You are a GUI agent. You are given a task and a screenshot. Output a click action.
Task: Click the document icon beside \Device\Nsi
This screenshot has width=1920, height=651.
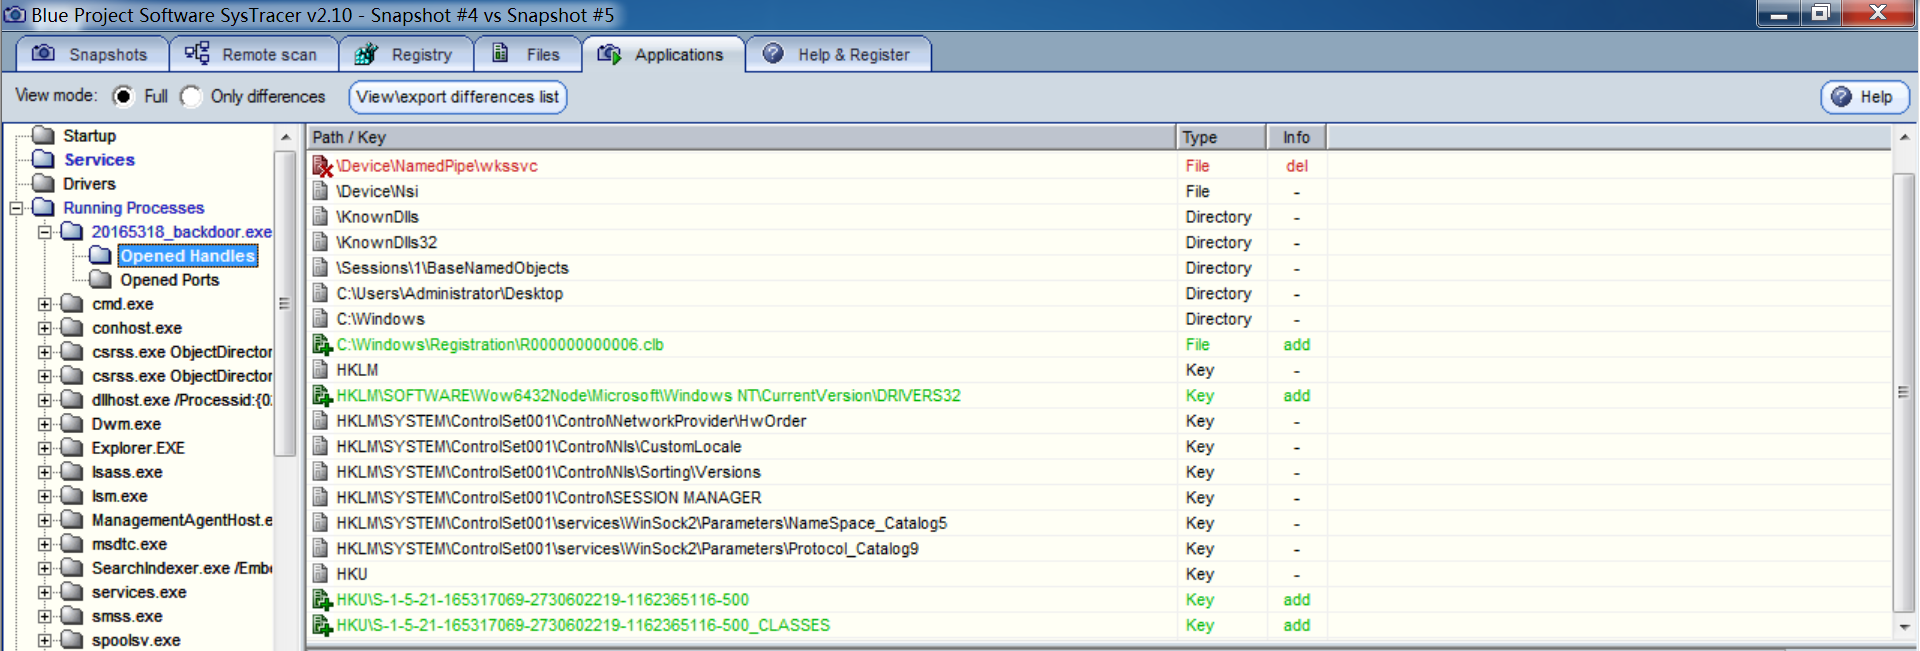pyautogui.click(x=321, y=191)
